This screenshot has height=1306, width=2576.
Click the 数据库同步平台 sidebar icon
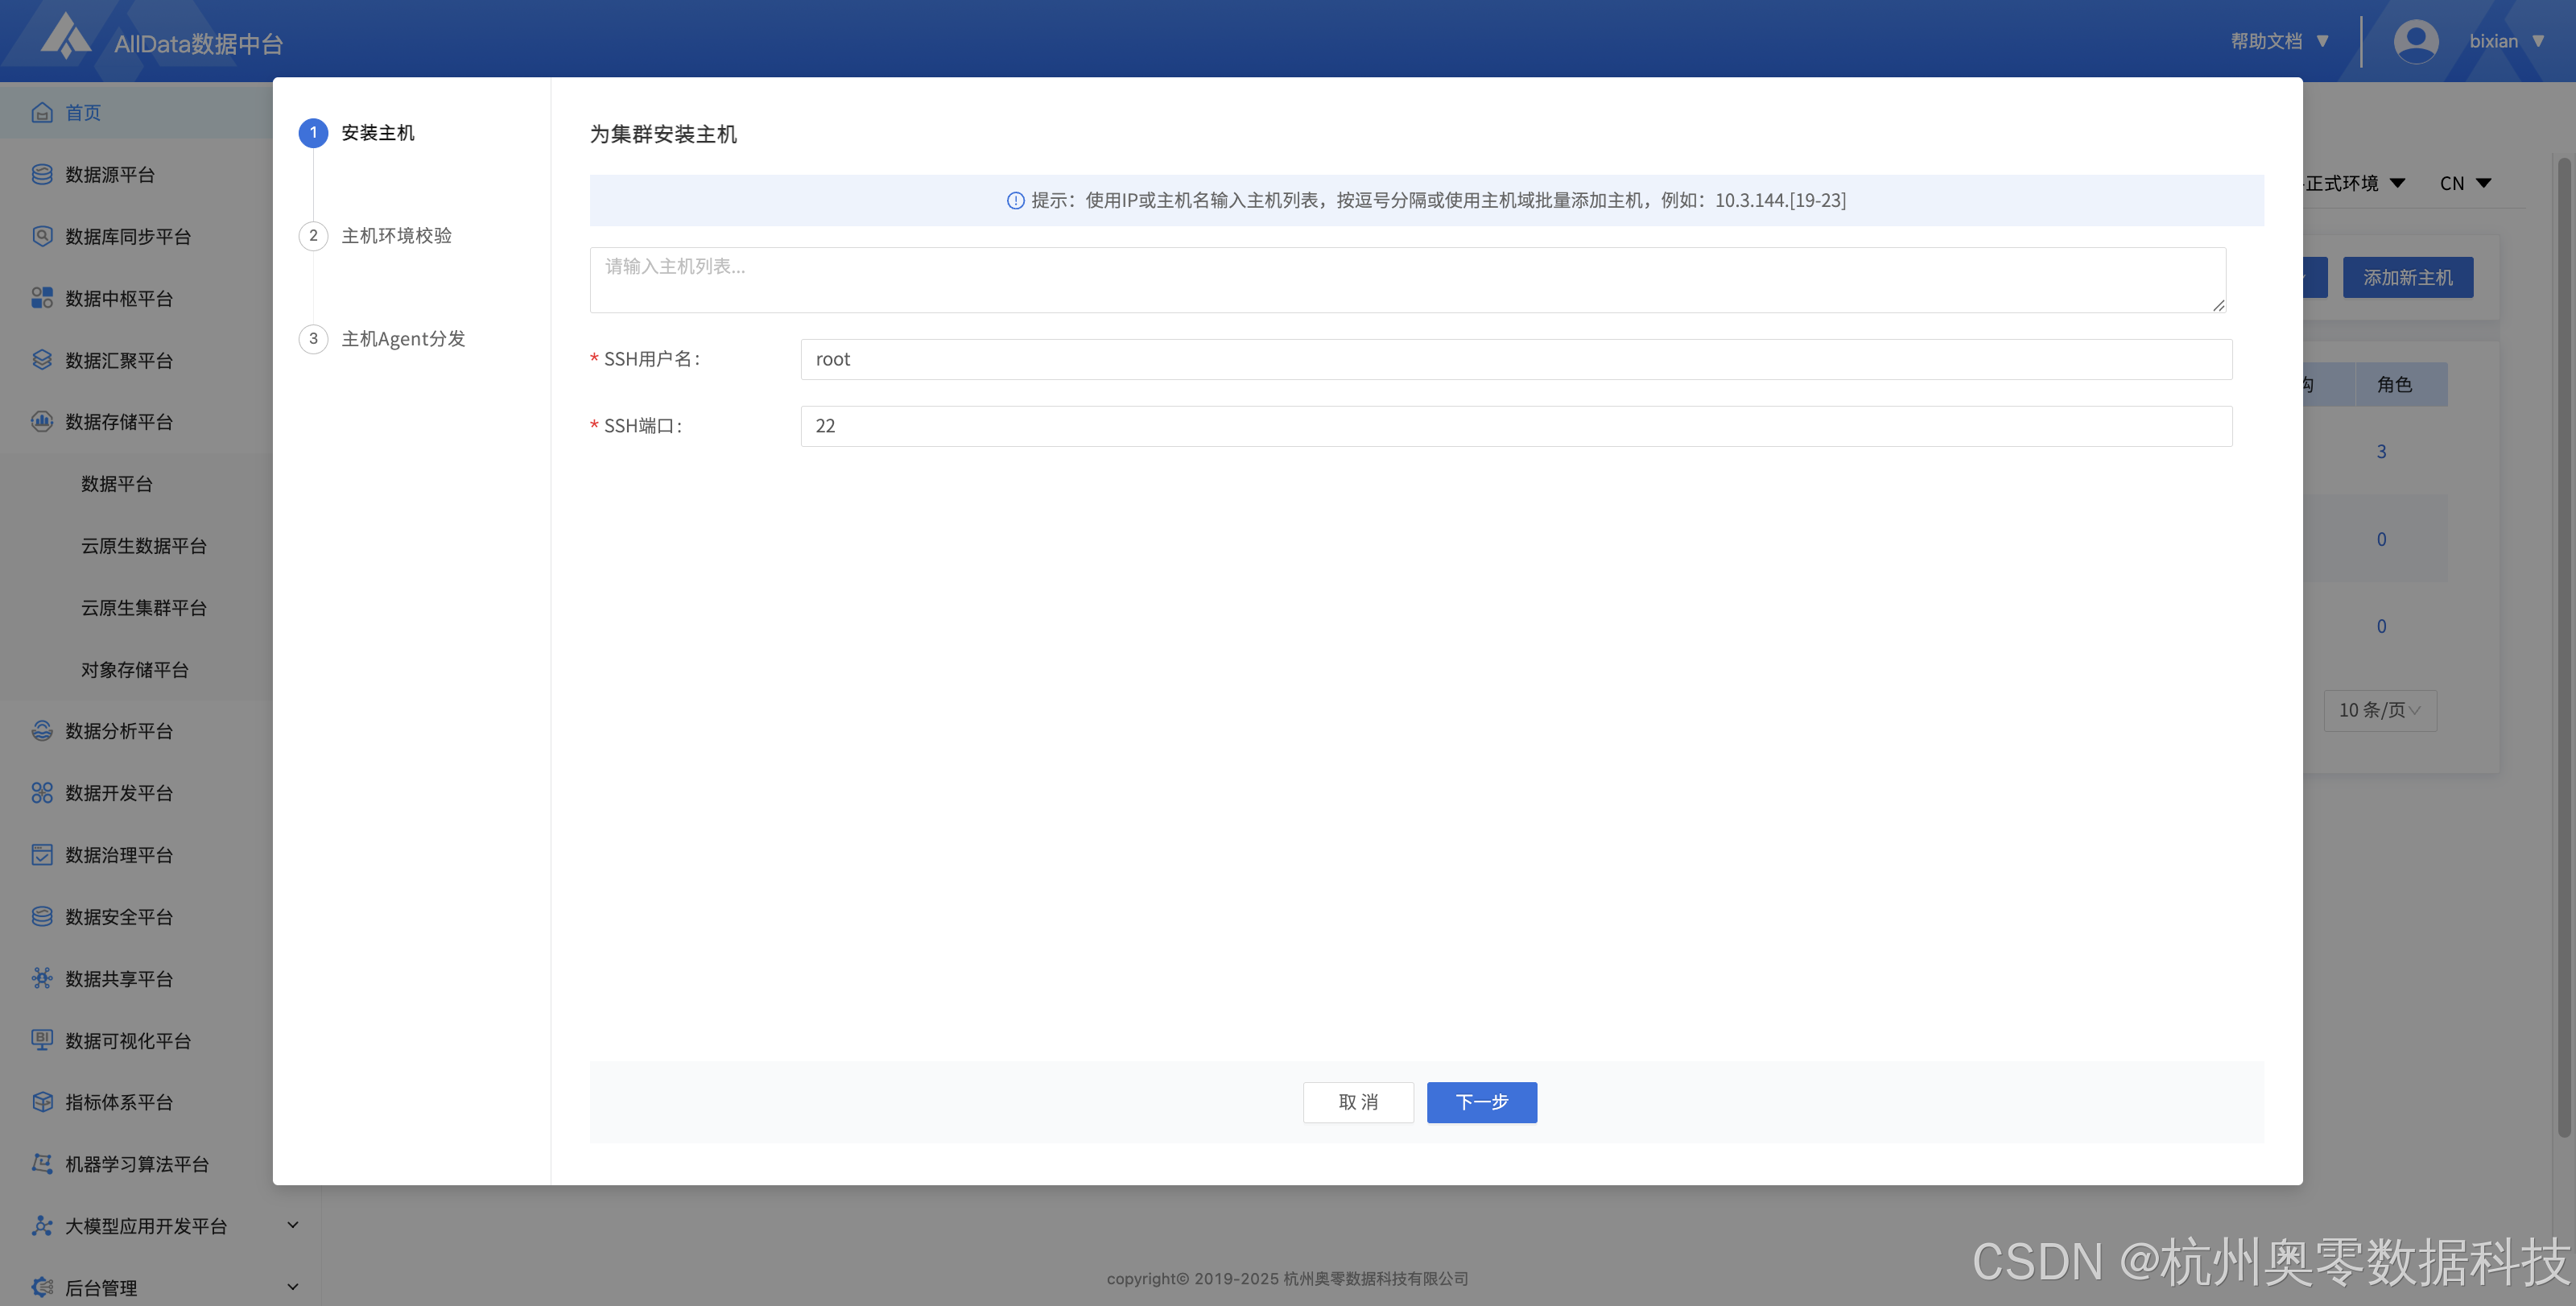click(41, 237)
